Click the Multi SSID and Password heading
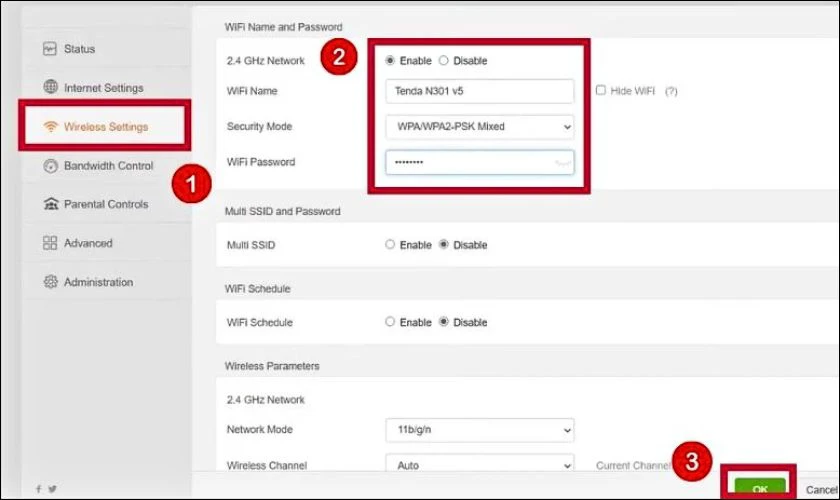The height and width of the screenshot is (500, 840). [x=282, y=211]
